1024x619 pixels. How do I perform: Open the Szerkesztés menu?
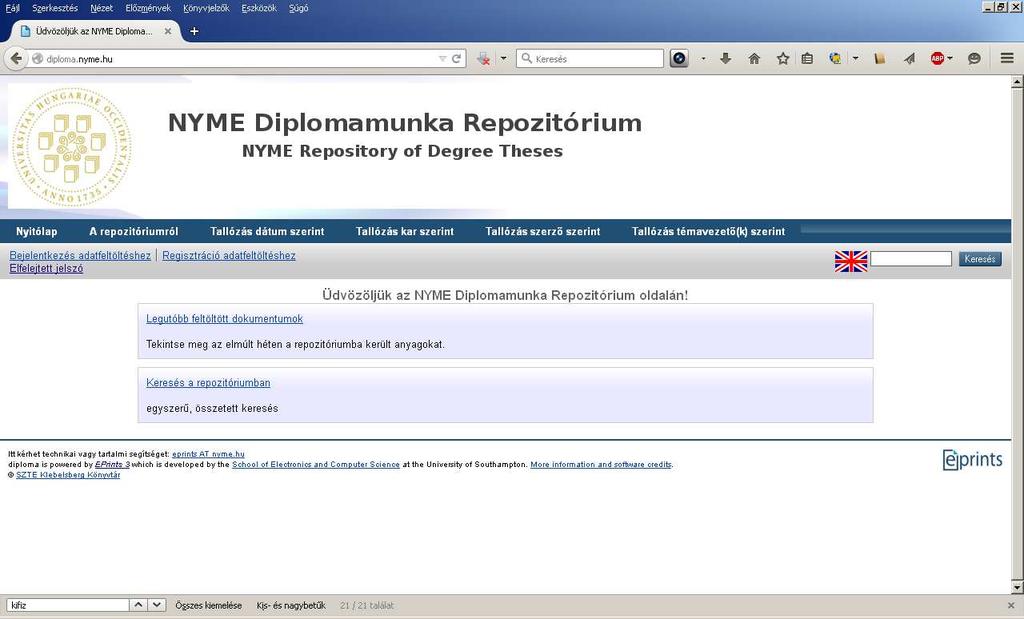point(55,8)
